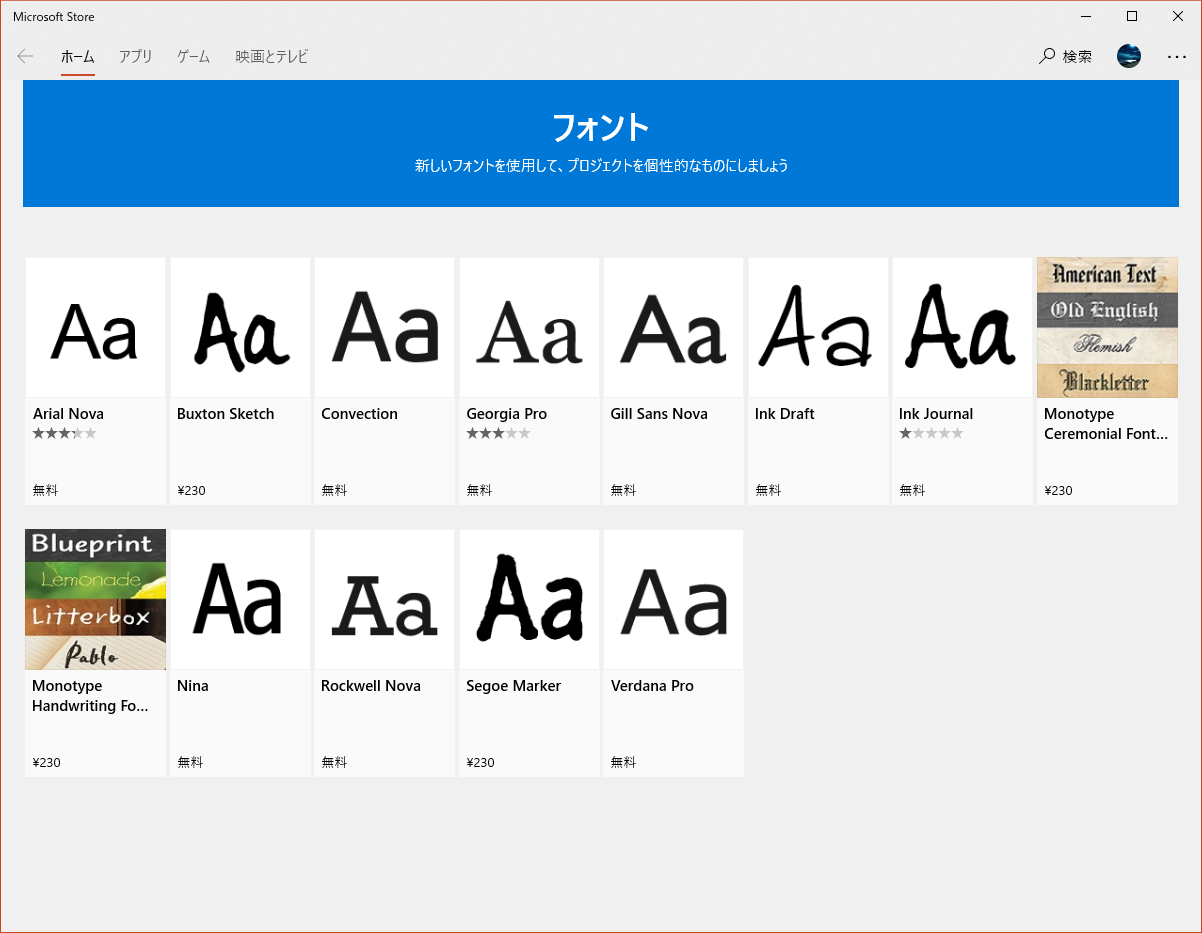
Task: Open the Ink Draft font preview
Action: tap(818, 328)
